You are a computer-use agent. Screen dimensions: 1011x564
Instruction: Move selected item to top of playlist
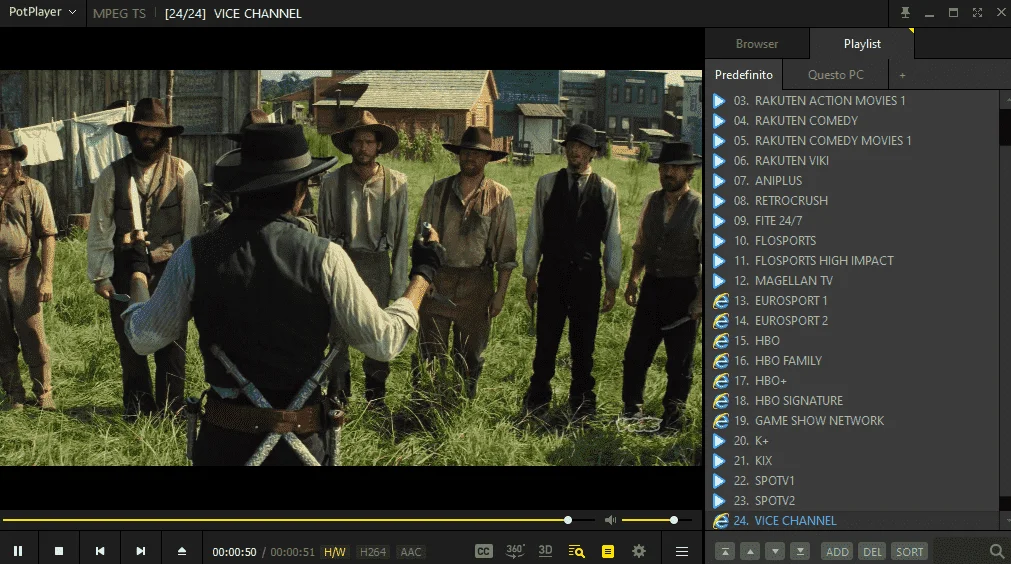(725, 552)
